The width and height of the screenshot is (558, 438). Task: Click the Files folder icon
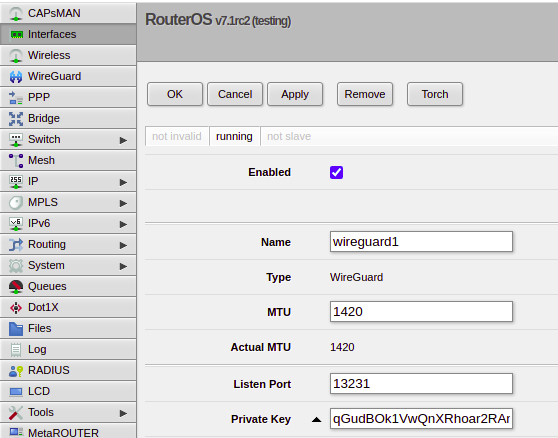click(16, 328)
